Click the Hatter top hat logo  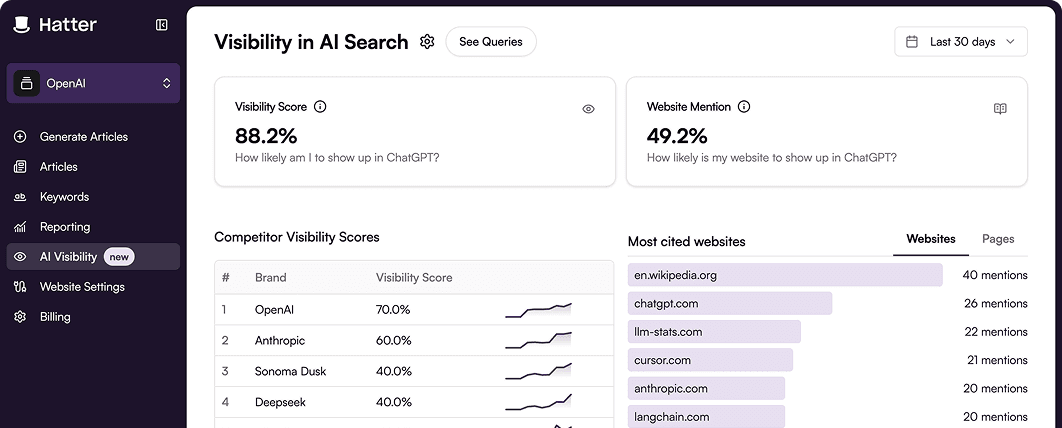22,25
